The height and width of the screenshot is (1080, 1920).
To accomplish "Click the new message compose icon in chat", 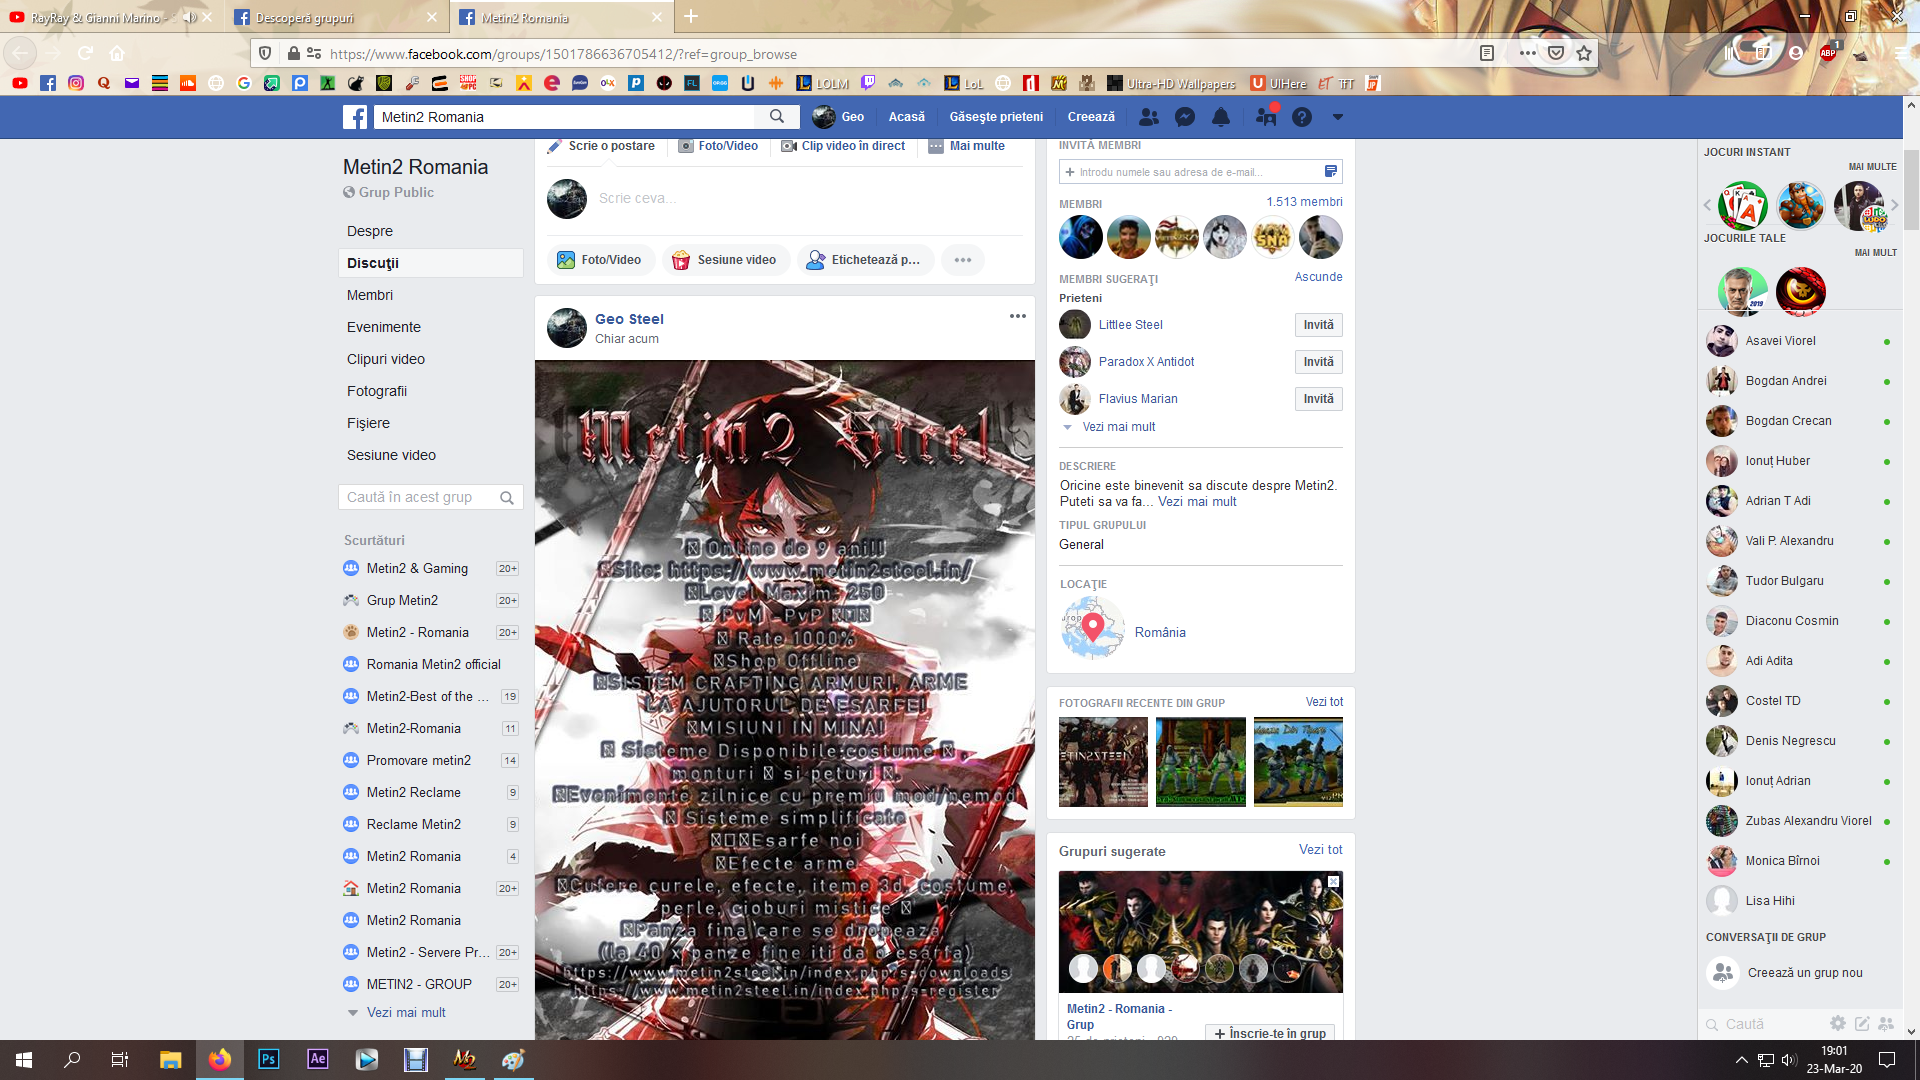I will tap(1861, 1023).
